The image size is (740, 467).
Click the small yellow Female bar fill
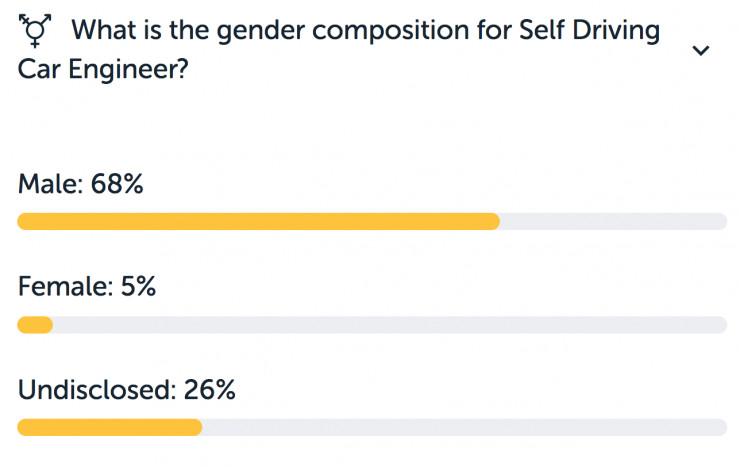pos(35,325)
